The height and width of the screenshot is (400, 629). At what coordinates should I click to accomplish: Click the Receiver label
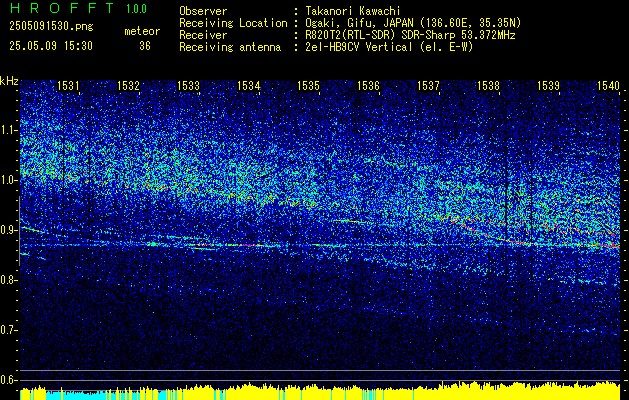(203, 35)
